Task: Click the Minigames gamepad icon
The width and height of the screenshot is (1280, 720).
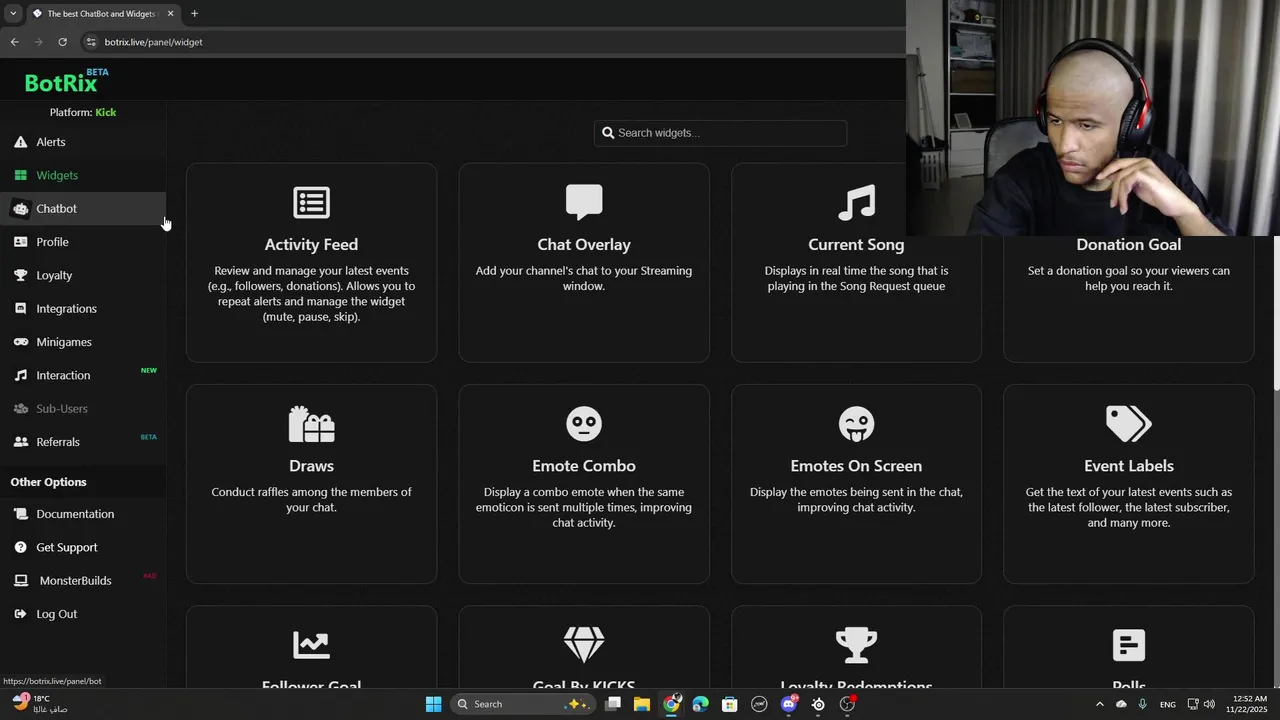Action: point(20,342)
